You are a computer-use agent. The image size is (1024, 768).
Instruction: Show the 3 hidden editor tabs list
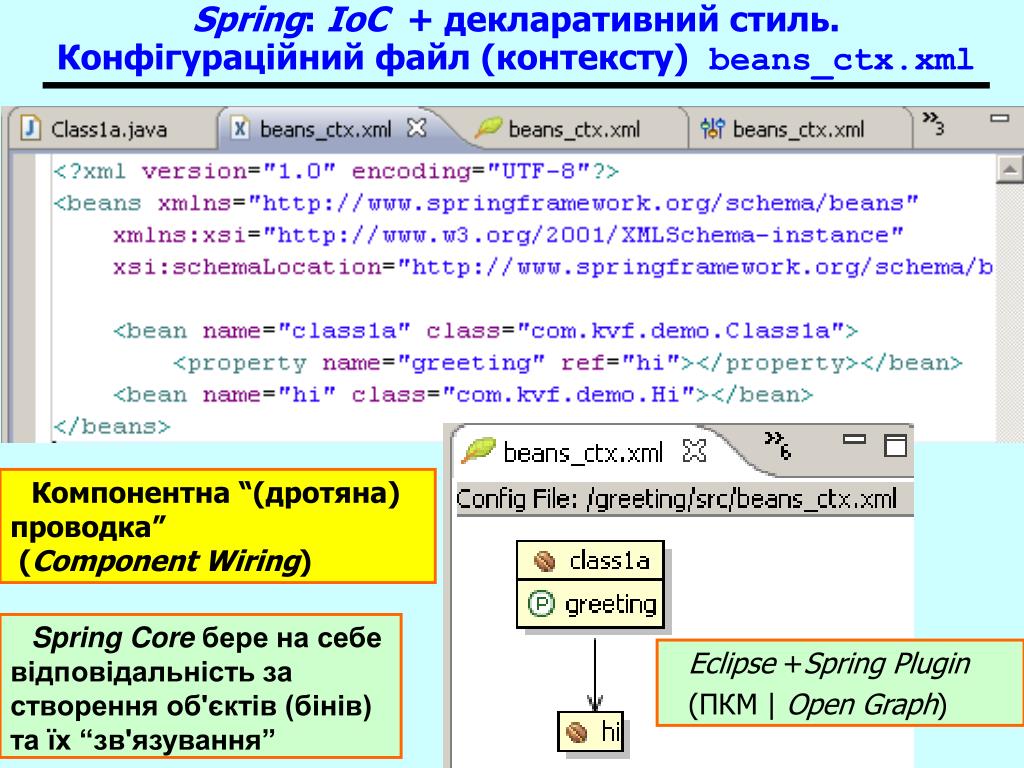(933, 123)
